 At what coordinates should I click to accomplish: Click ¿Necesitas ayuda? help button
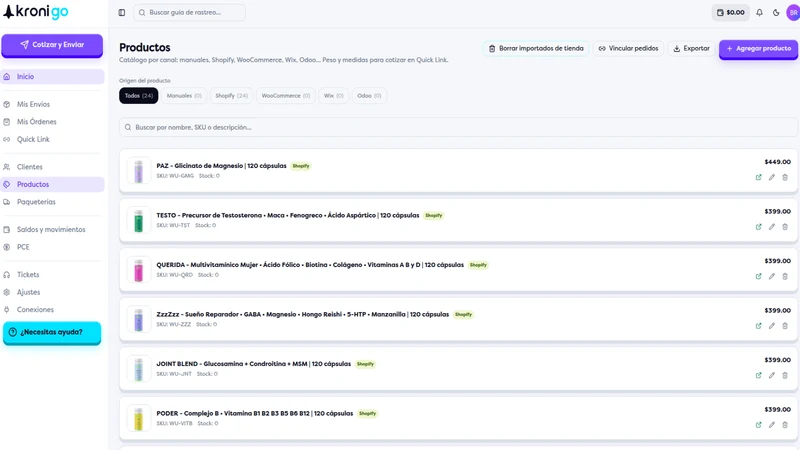[52, 332]
